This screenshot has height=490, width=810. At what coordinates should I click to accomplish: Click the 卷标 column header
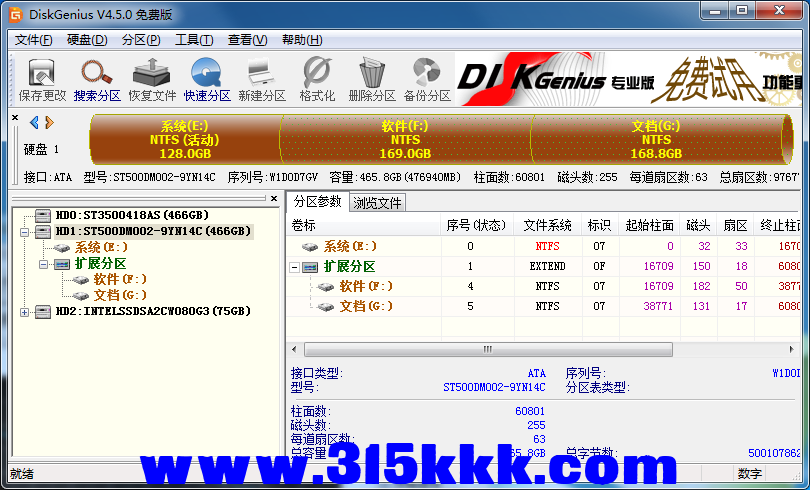364,225
